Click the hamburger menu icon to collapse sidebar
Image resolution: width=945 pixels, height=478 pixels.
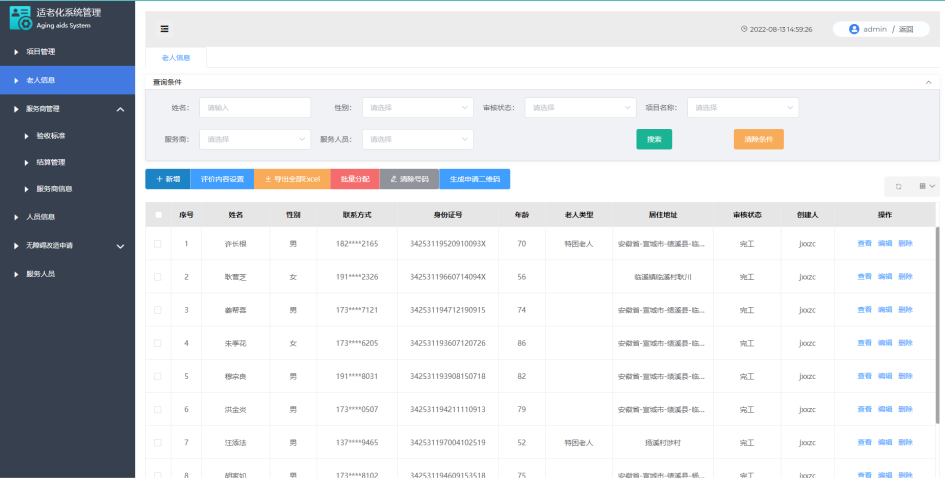[164, 29]
